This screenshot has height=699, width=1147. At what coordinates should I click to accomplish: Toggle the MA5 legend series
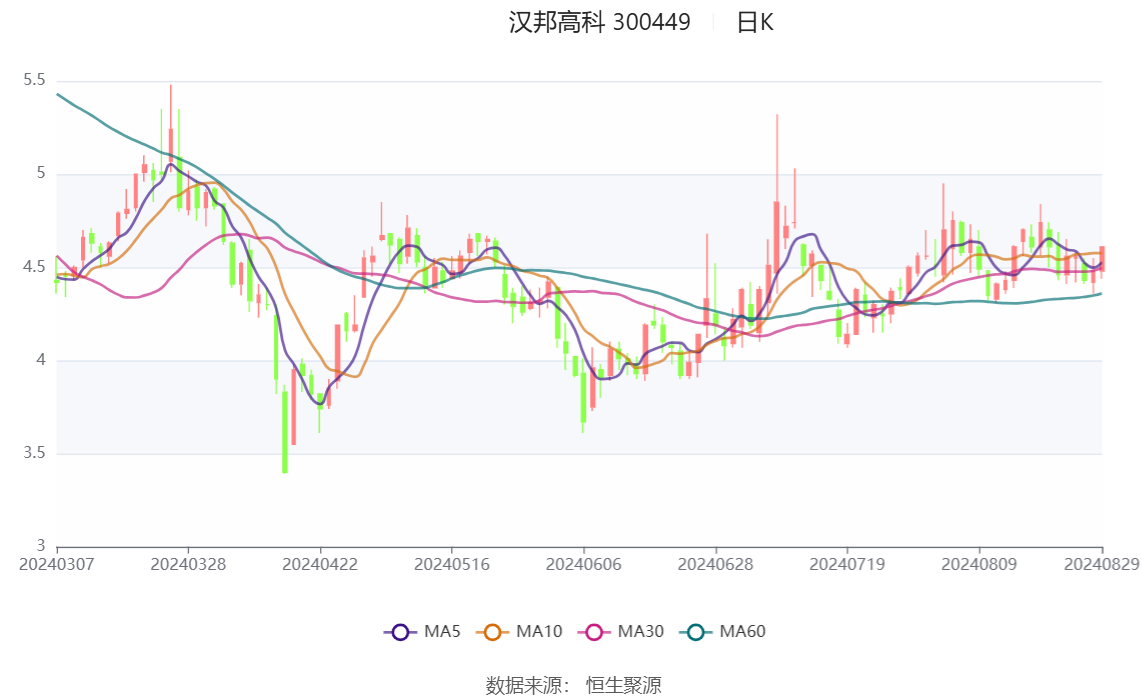click(422, 632)
